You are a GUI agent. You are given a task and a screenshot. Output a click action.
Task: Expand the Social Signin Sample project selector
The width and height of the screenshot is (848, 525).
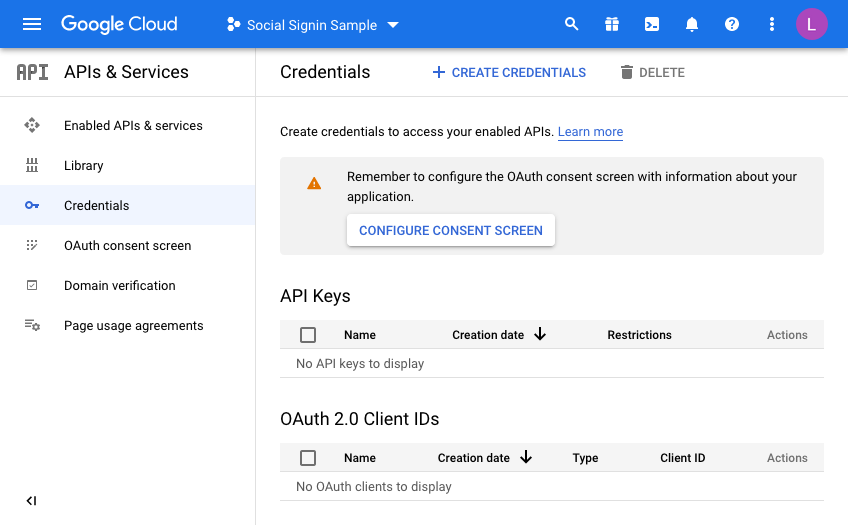tap(312, 25)
